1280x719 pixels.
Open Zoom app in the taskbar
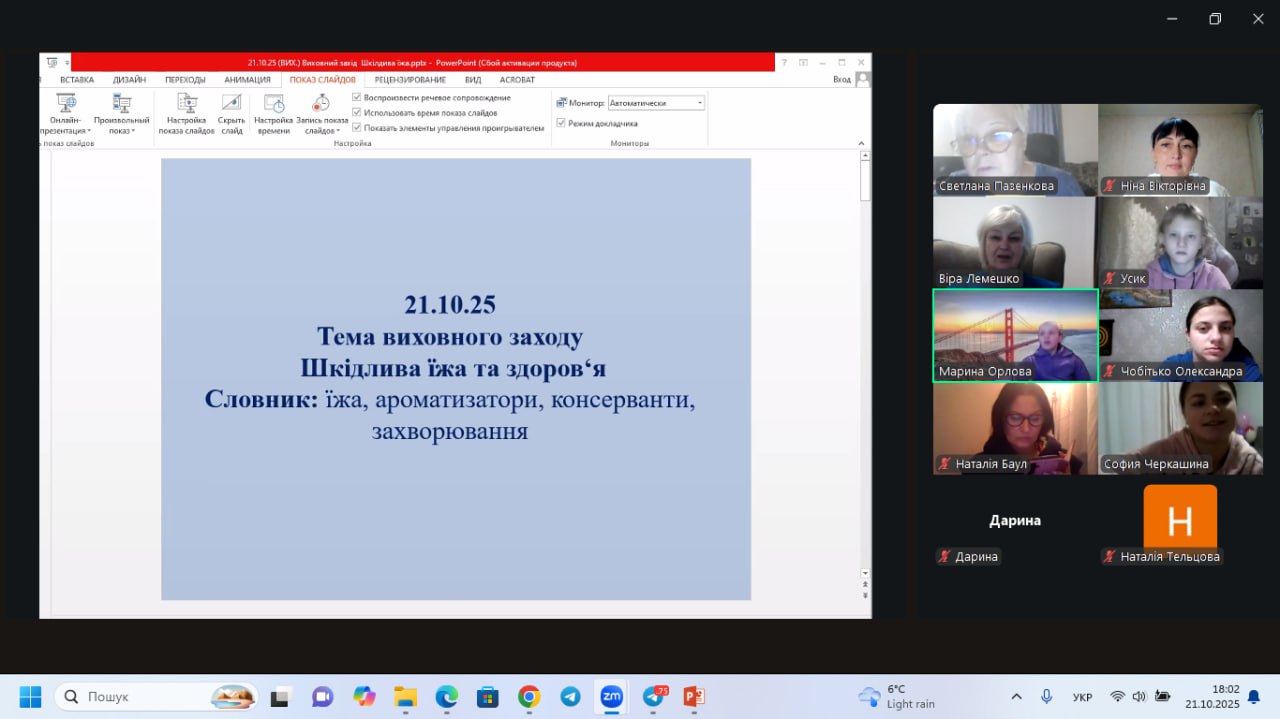(x=611, y=696)
